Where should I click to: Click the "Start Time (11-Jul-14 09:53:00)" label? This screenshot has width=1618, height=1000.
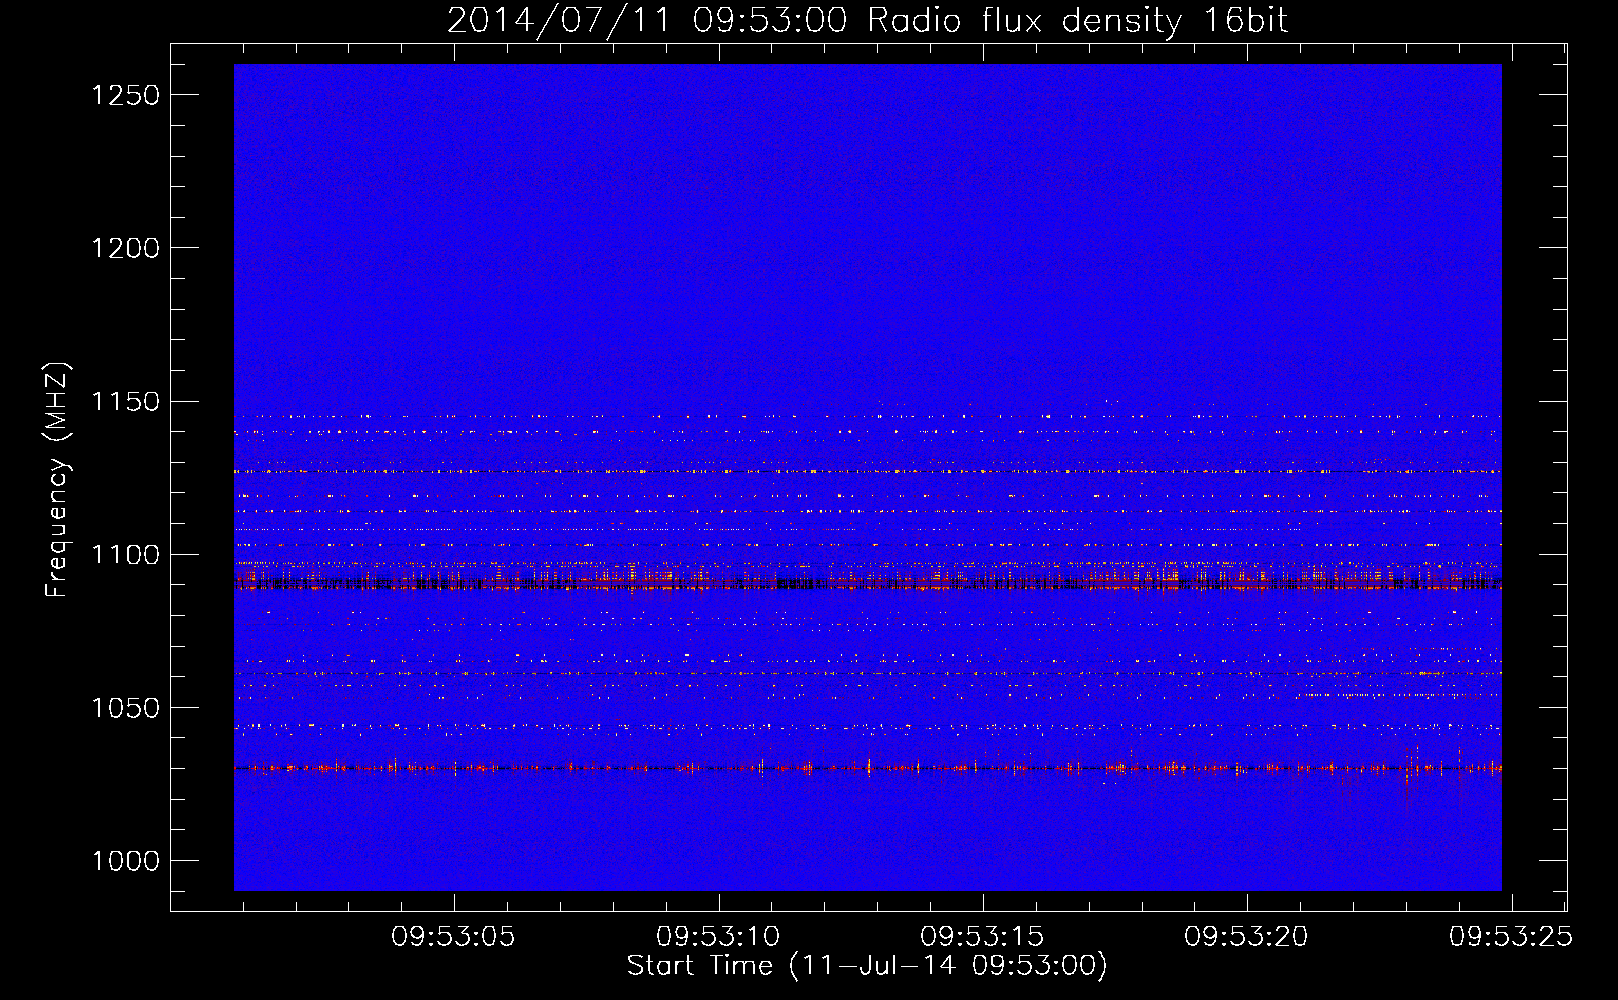867,966
